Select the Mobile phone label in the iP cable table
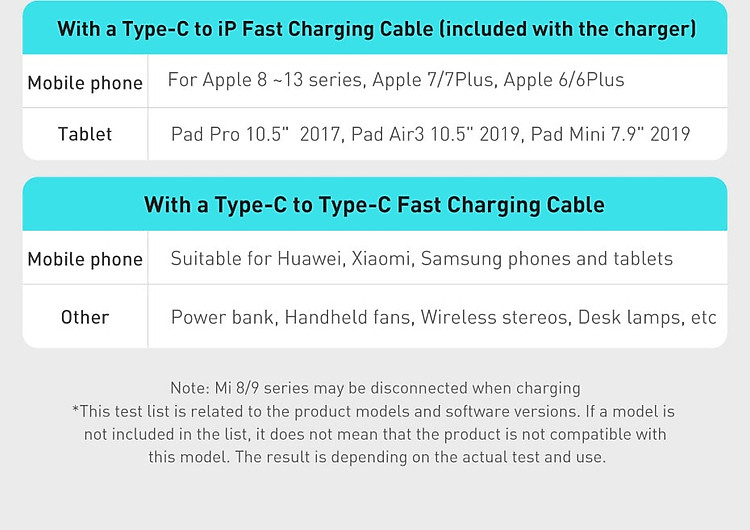This screenshot has height=530, width=750. tap(85, 83)
